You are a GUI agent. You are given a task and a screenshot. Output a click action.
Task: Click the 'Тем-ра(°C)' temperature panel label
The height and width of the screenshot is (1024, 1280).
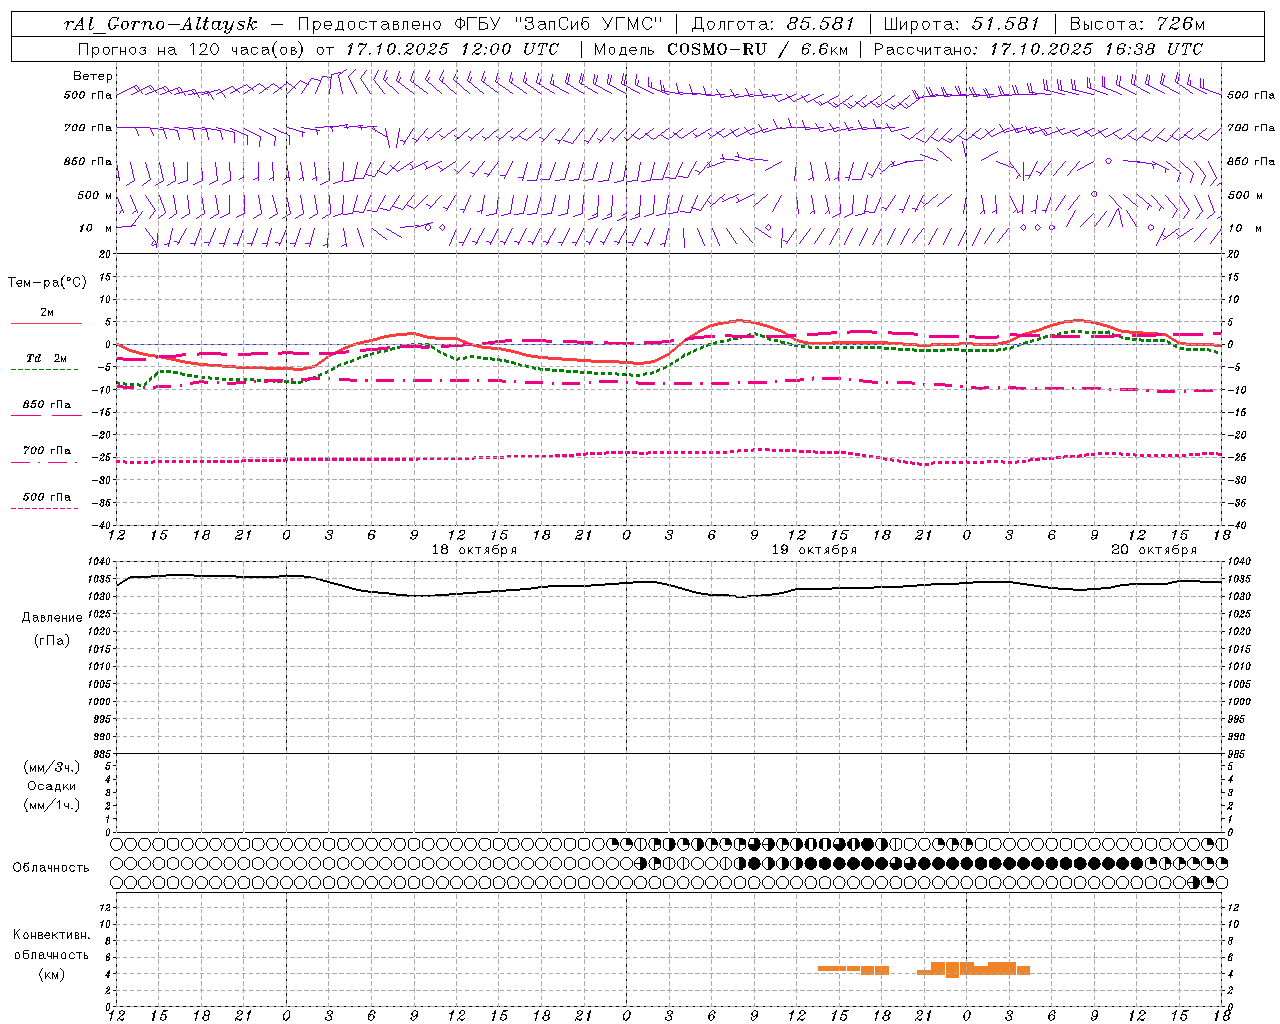47,283
